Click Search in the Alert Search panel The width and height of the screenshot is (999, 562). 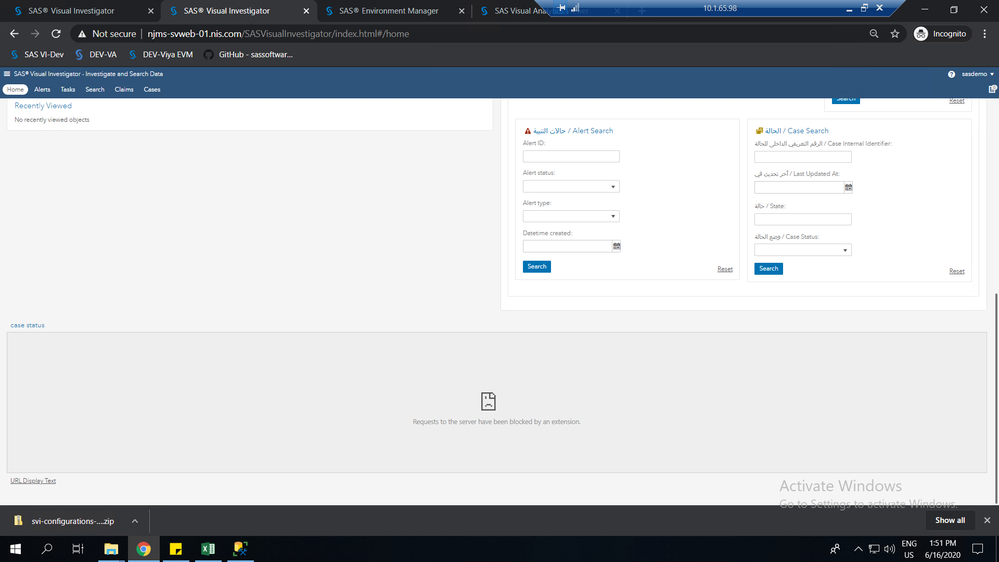tap(536, 266)
